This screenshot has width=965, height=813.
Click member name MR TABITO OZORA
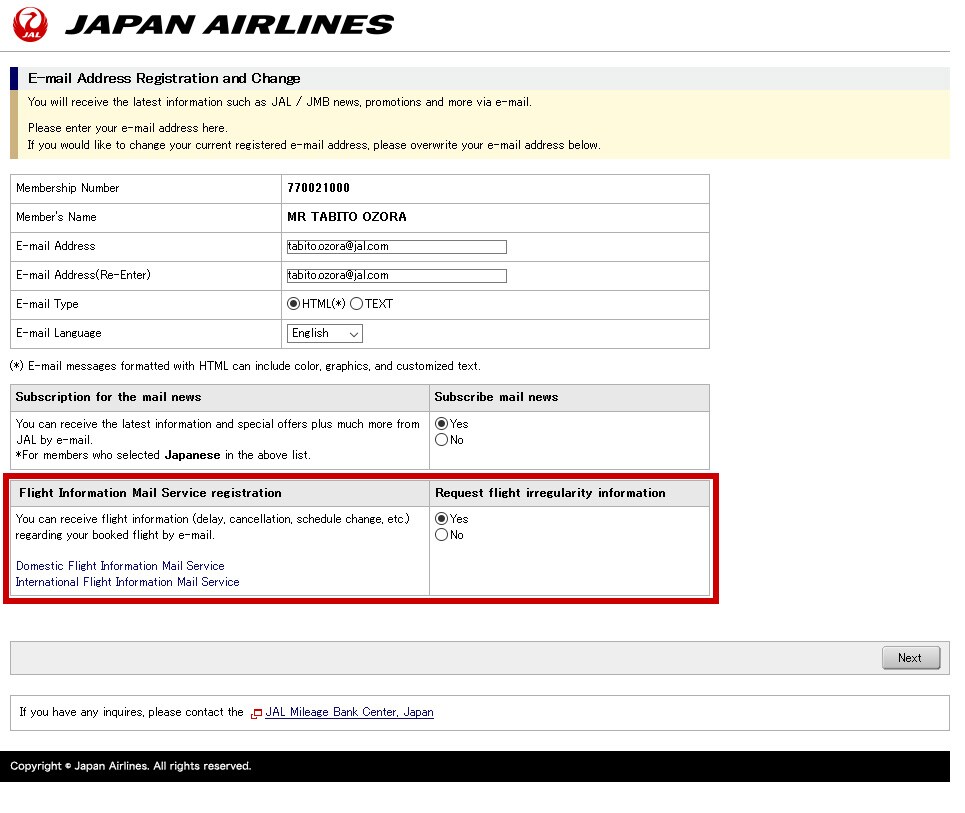tap(346, 217)
